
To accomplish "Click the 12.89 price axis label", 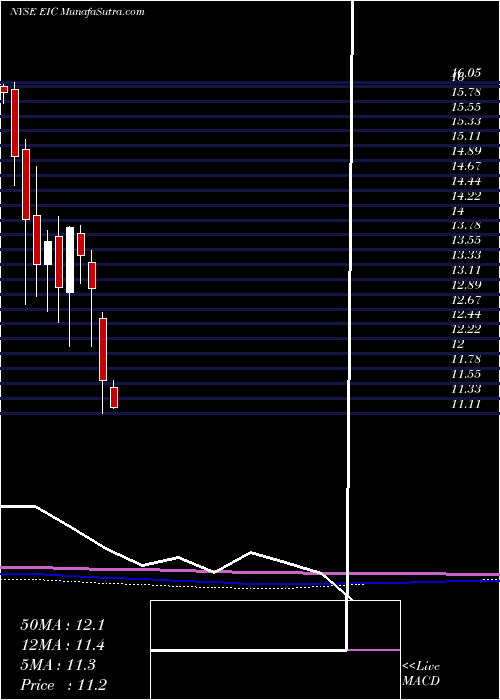I will coord(466,285).
